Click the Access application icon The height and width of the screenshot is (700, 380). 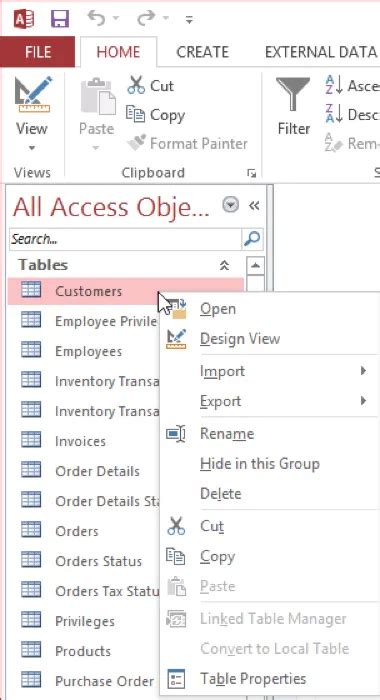24,19
